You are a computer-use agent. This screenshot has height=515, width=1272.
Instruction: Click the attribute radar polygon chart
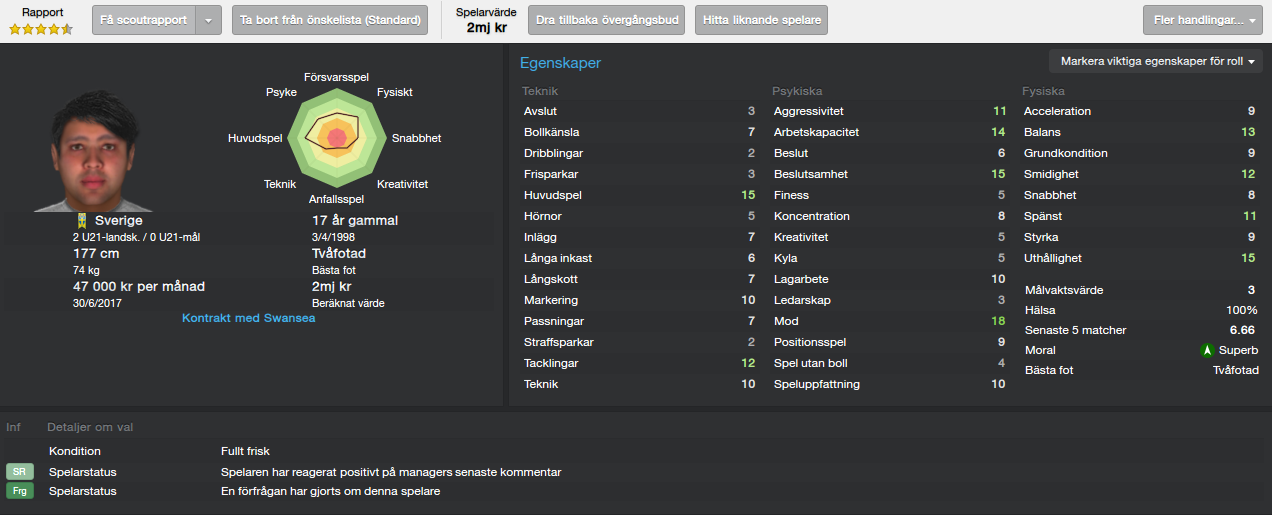pos(337,137)
